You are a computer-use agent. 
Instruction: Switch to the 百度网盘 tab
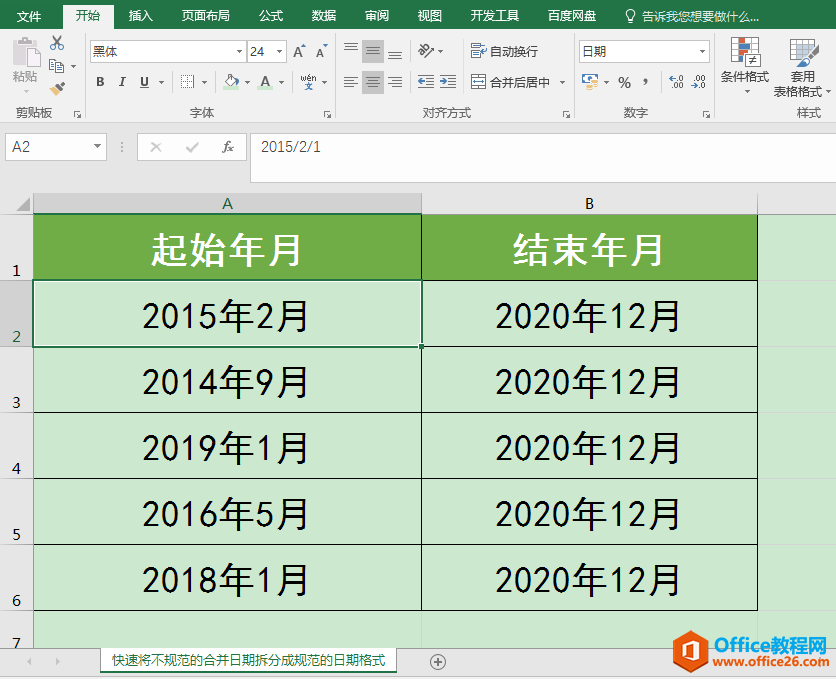572,16
